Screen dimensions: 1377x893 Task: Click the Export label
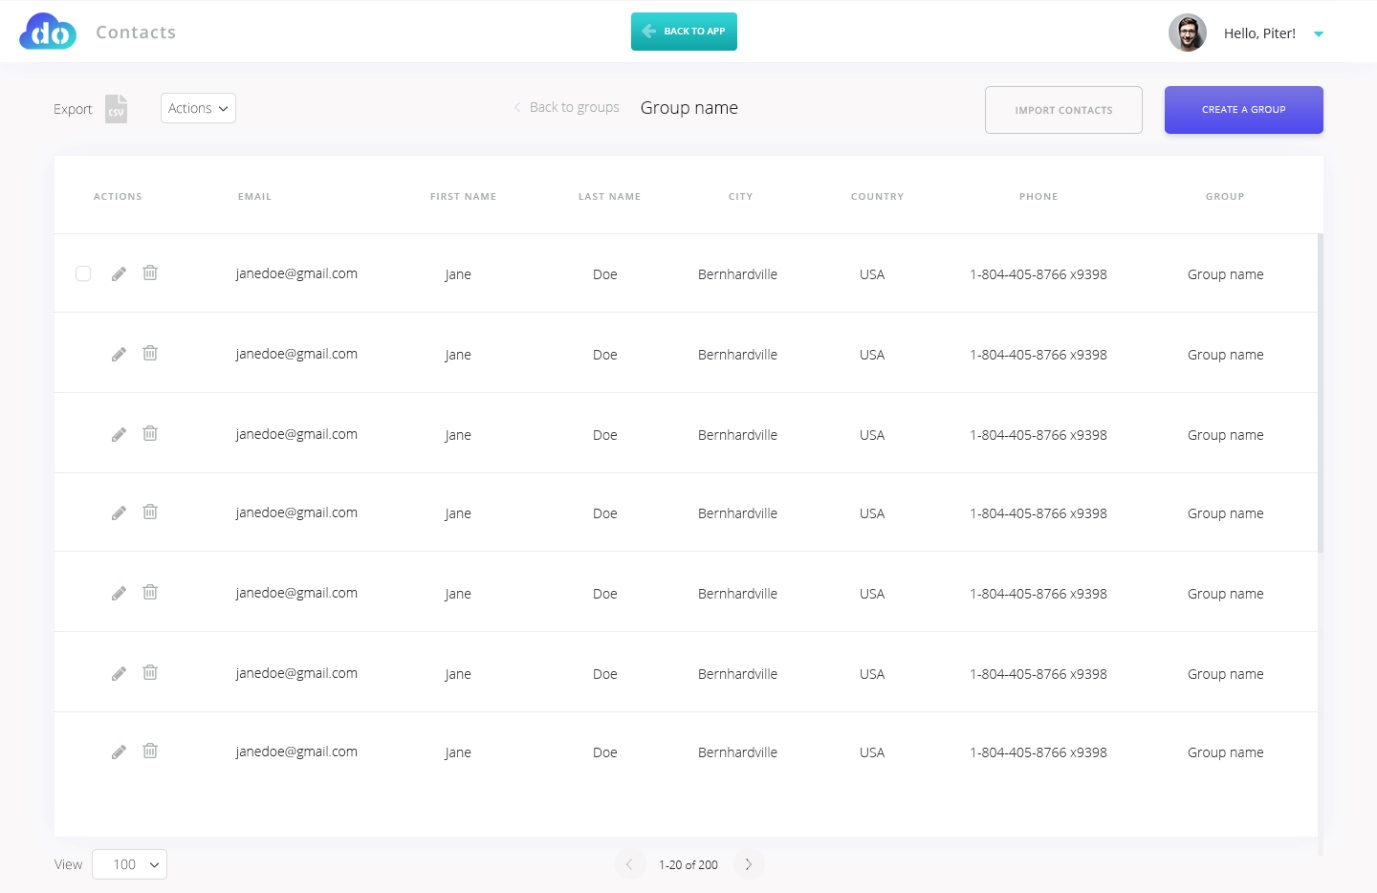[x=73, y=109]
